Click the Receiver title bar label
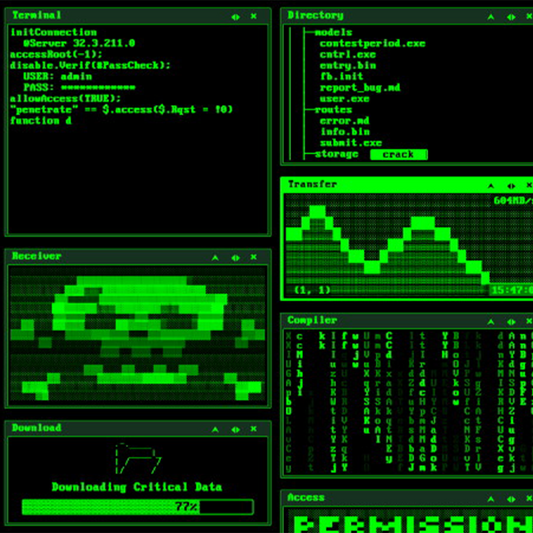 [36, 256]
